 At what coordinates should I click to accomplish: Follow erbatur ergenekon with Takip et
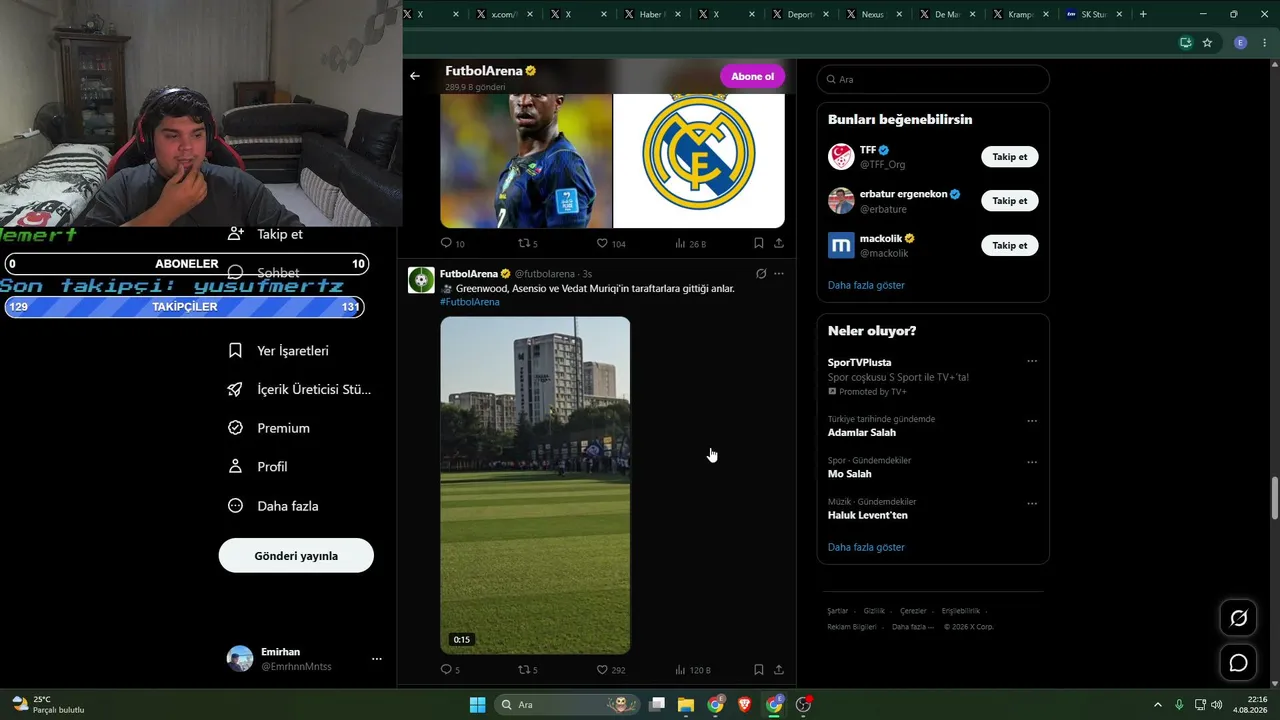[1010, 201]
